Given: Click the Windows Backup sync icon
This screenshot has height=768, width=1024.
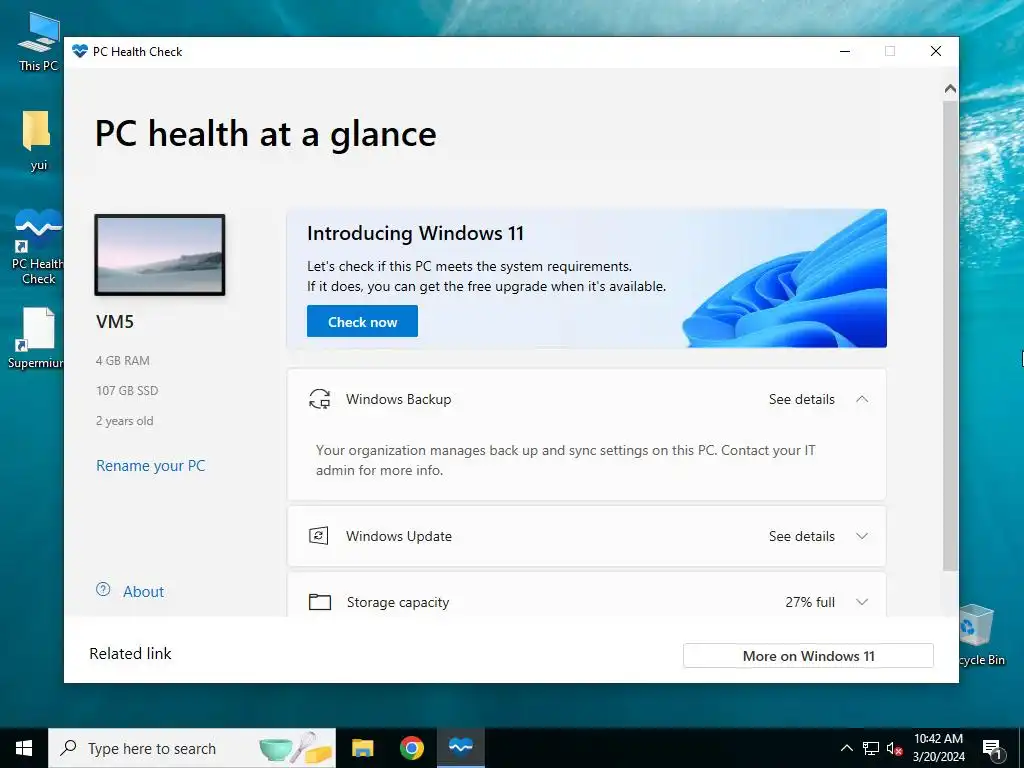Looking at the screenshot, I should pos(319,399).
